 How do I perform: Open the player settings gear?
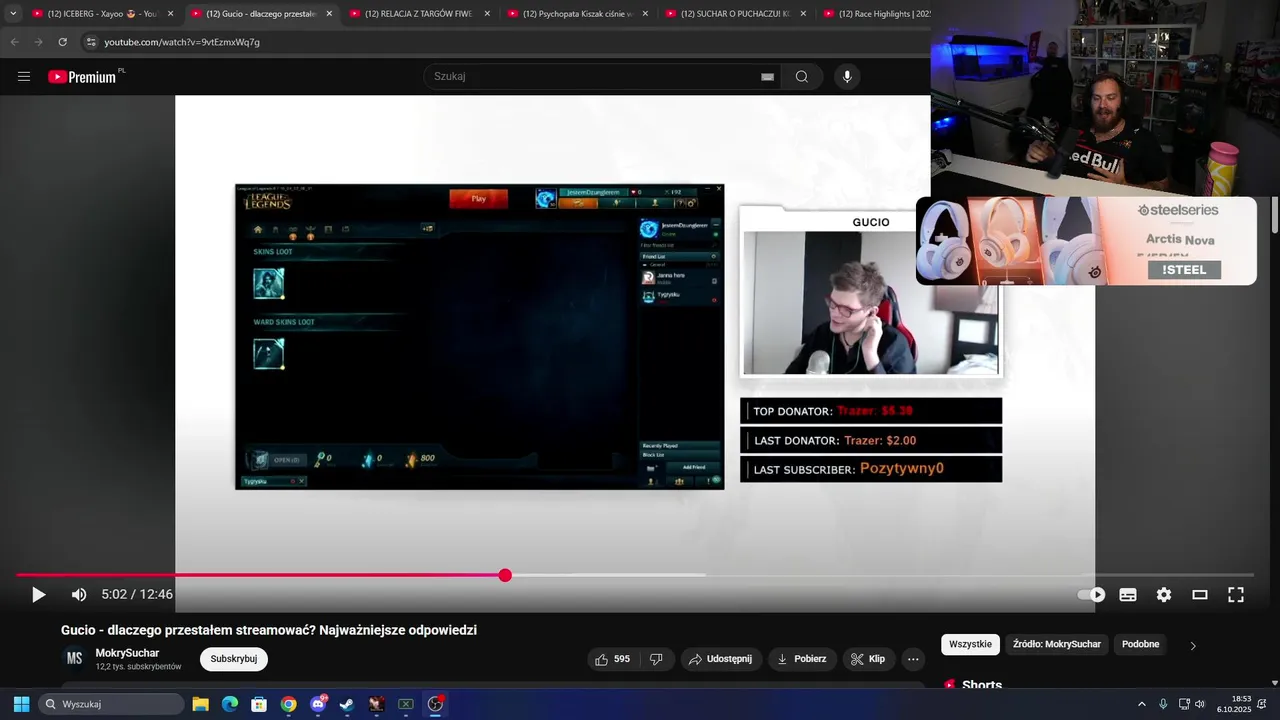pyautogui.click(x=1164, y=595)
